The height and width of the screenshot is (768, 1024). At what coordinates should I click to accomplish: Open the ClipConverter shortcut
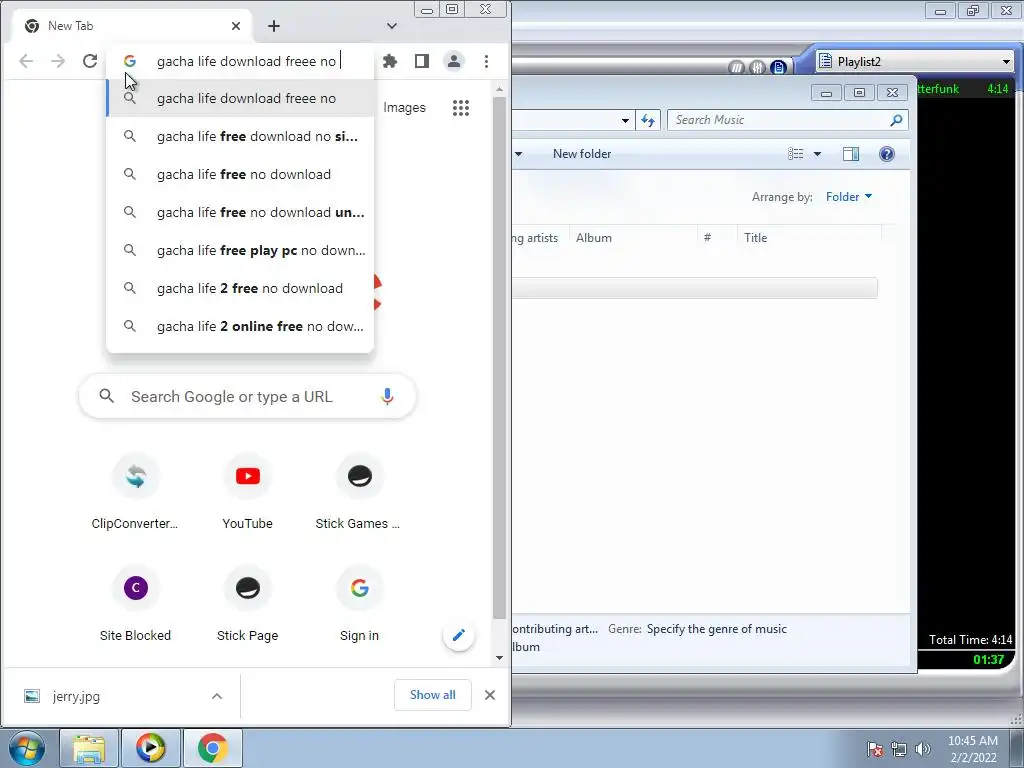point(135,493)
